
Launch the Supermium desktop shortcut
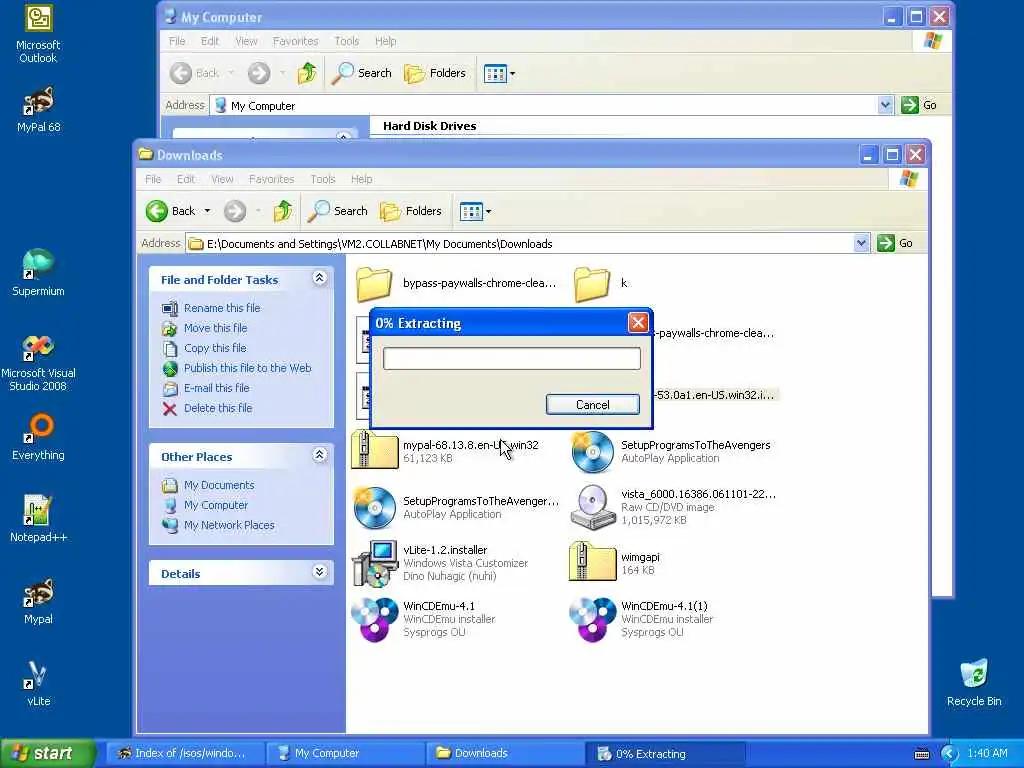click(x=38, y=272)
